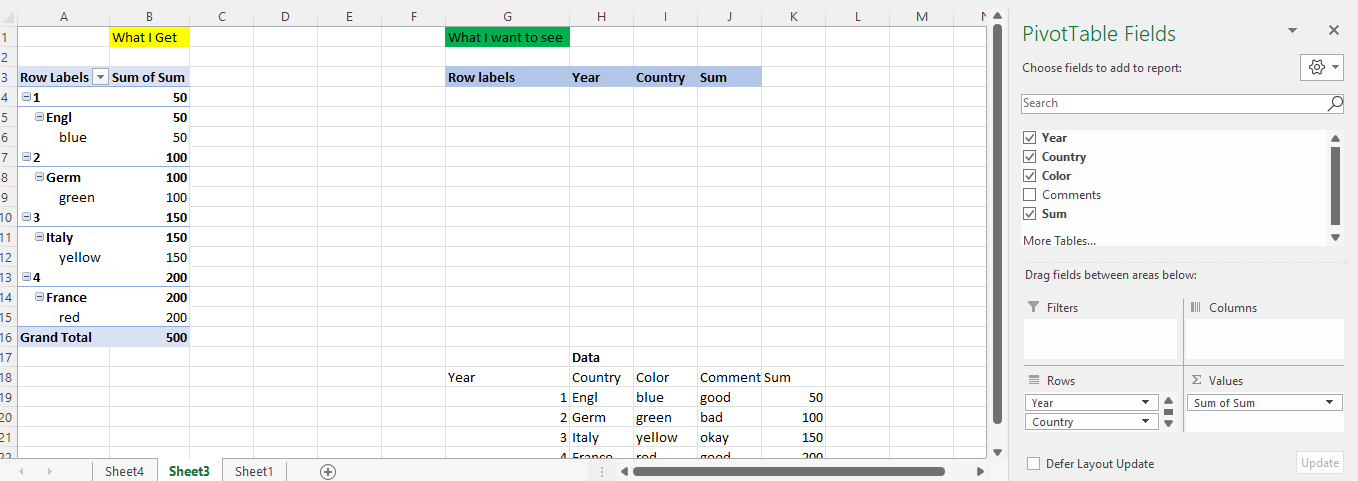
Task: Close the PivotTable Fields pane
Action: pyautogui.click(x=1333, y=31)
